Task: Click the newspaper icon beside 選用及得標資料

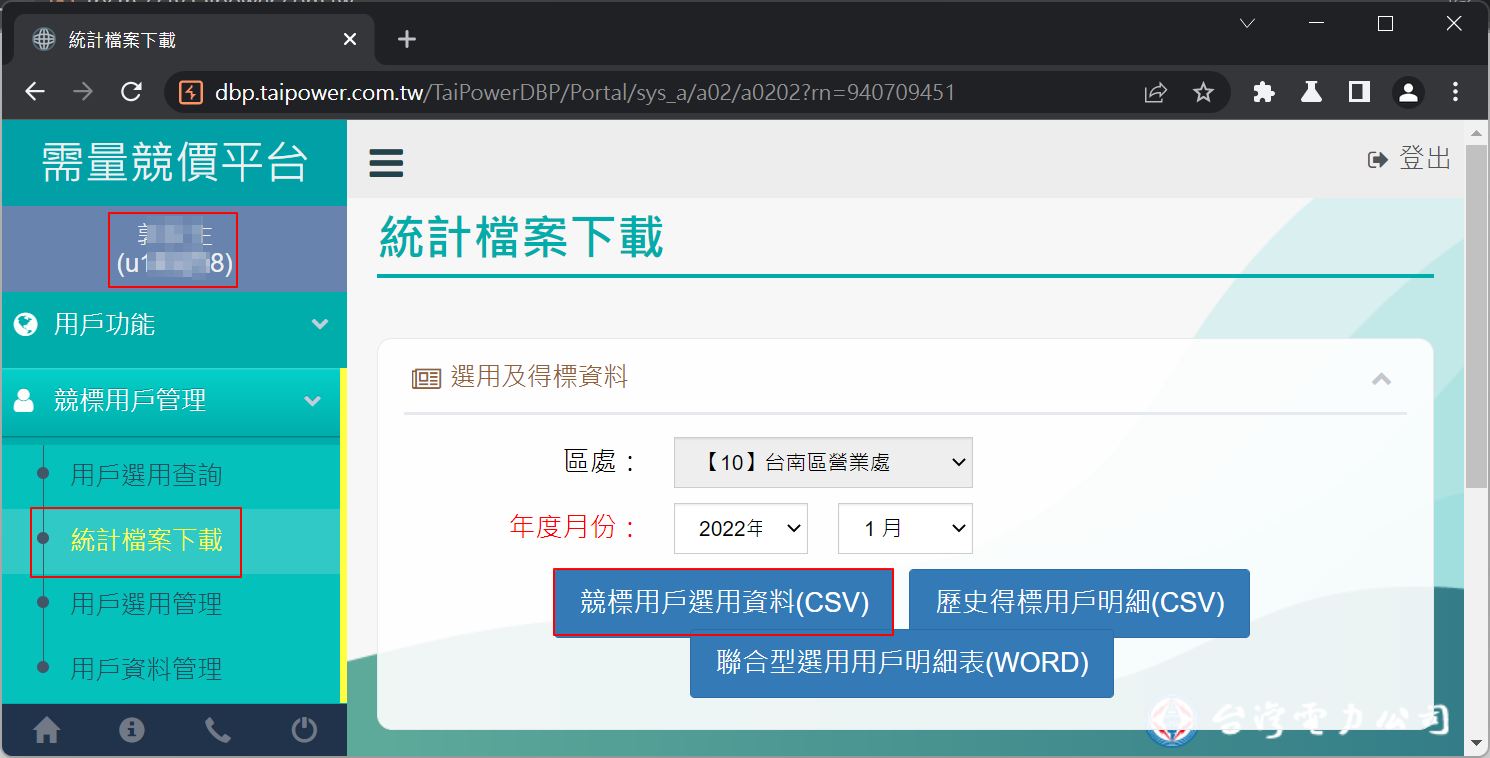Action: (x=426, y=378)
